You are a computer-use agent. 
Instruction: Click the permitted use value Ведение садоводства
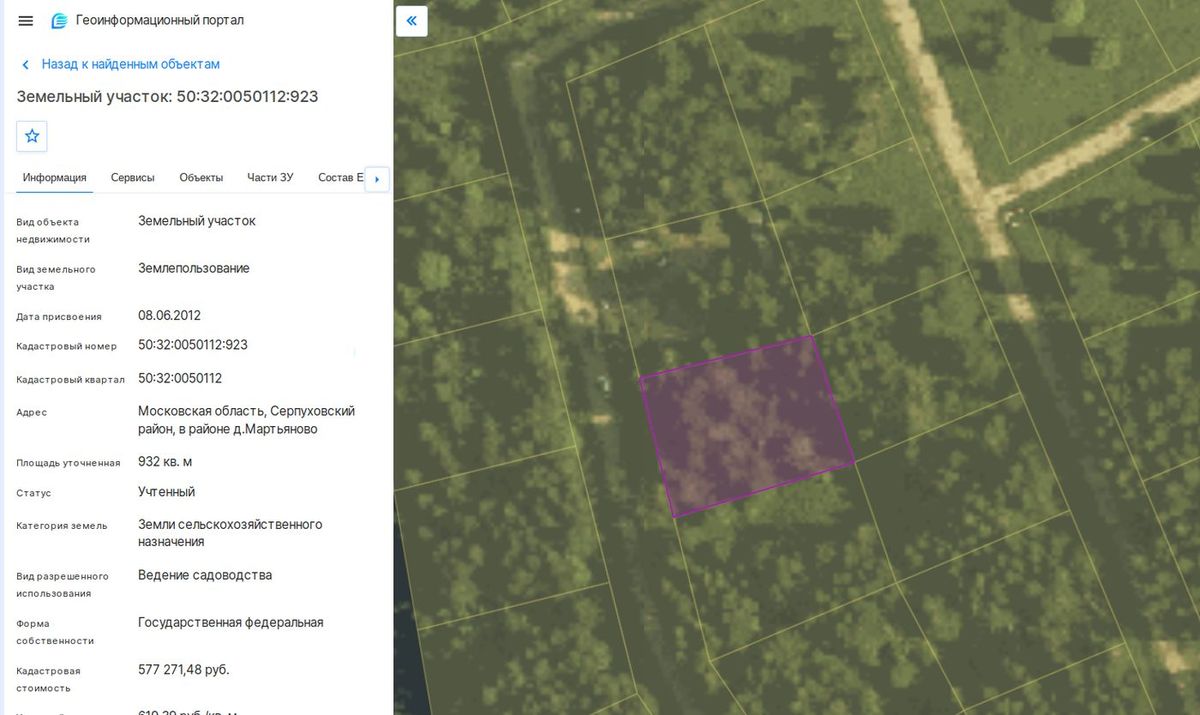[x=205, y=575]
